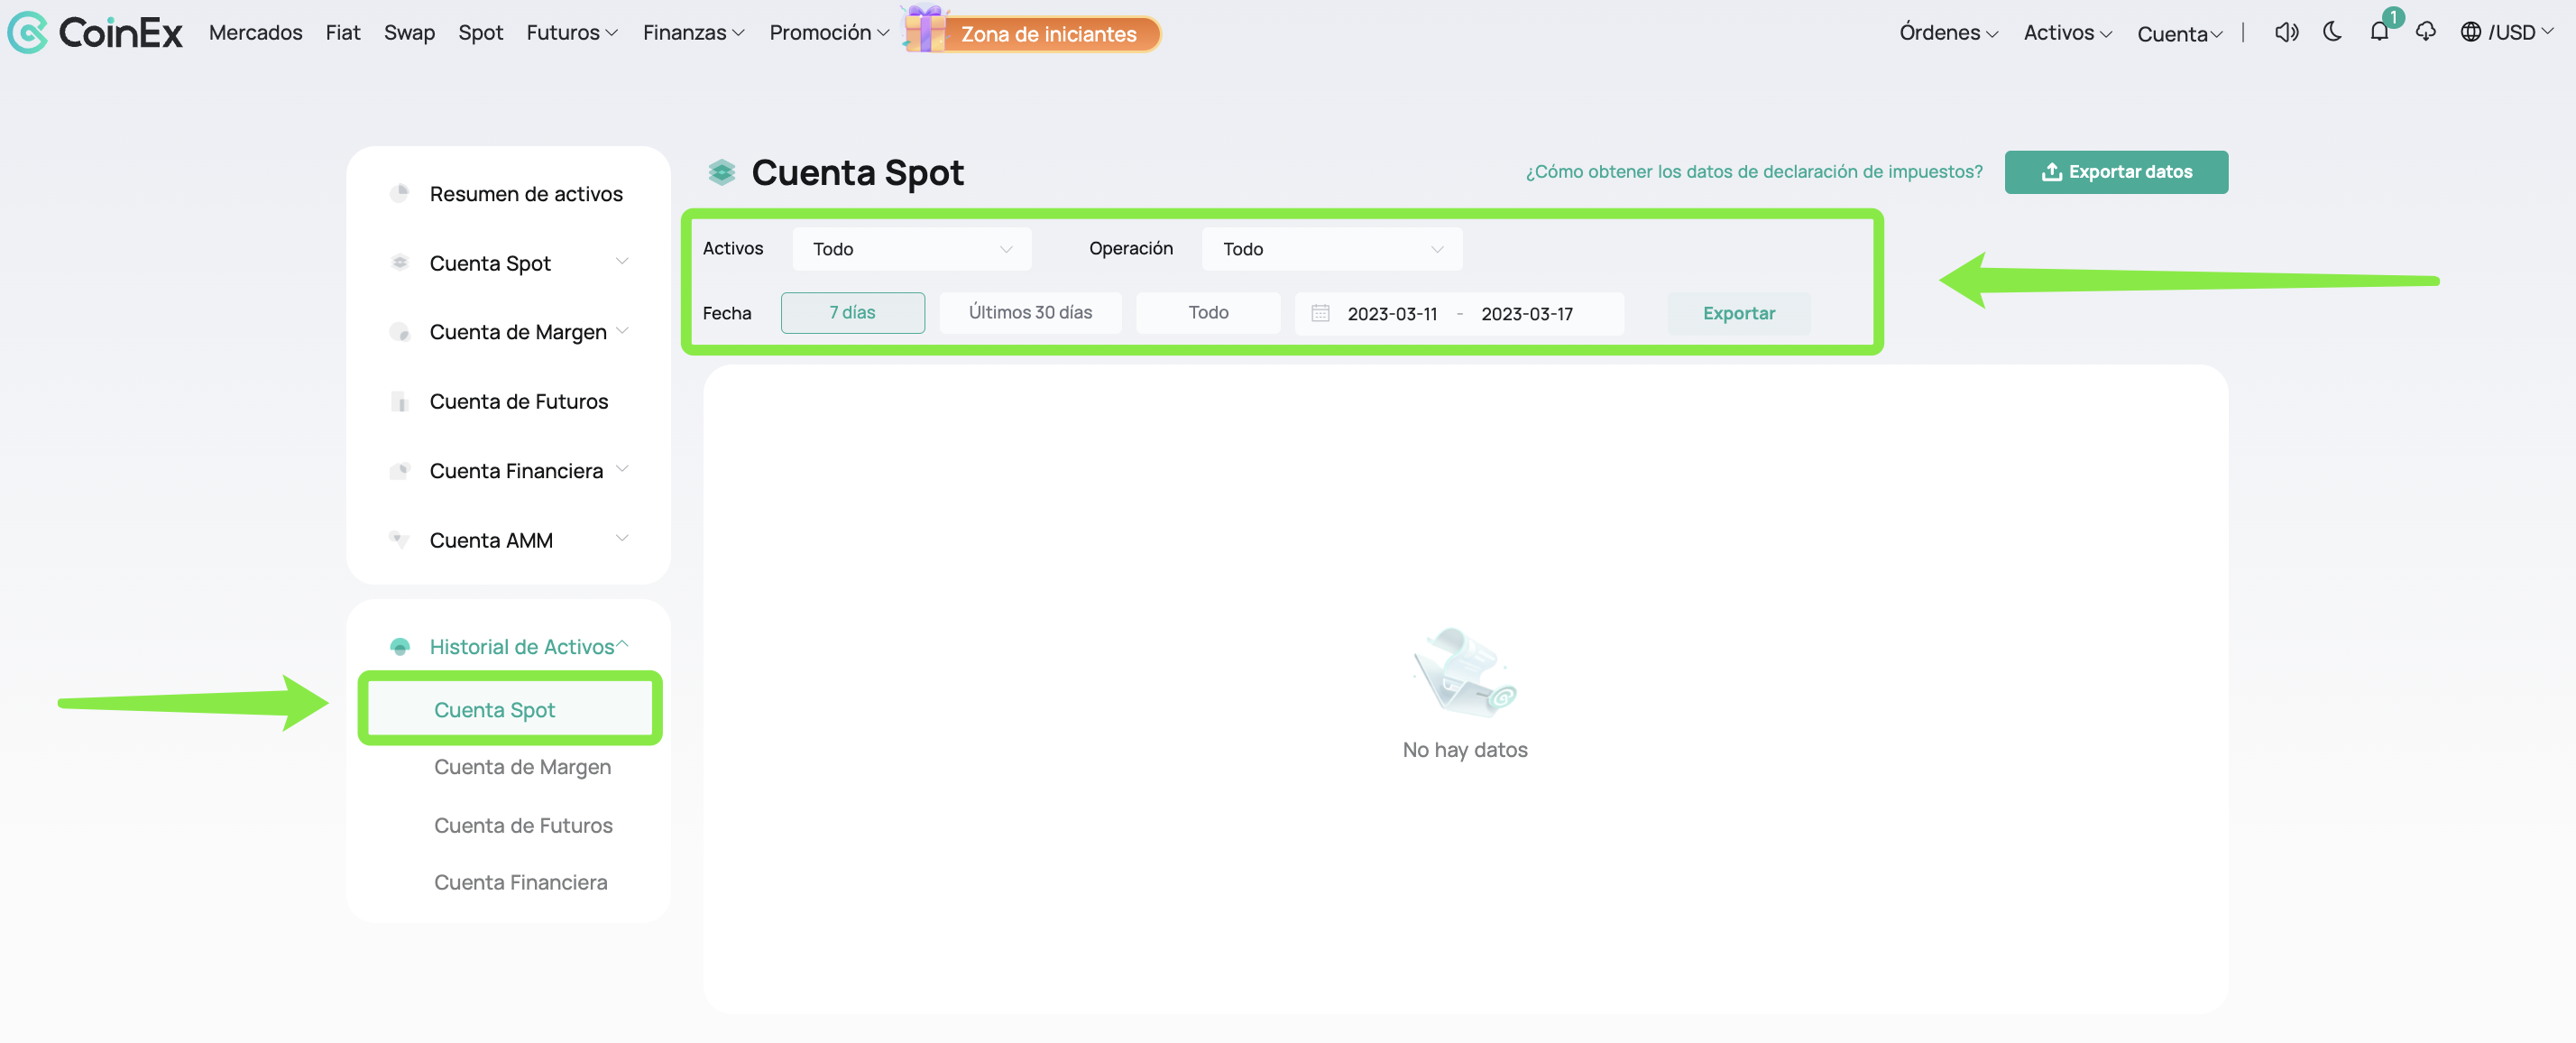This screenshot has height=1043, width=2576.
Task: Open the Mercados menu item
Action: point(255,32)
